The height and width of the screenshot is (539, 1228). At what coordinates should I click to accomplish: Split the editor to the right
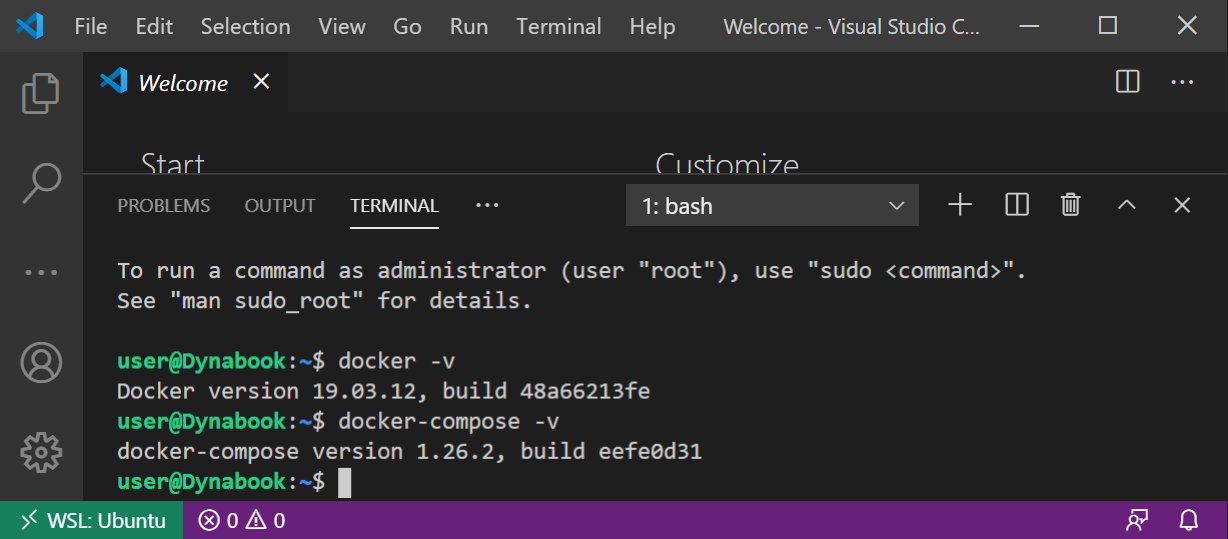pos(1127,82)
